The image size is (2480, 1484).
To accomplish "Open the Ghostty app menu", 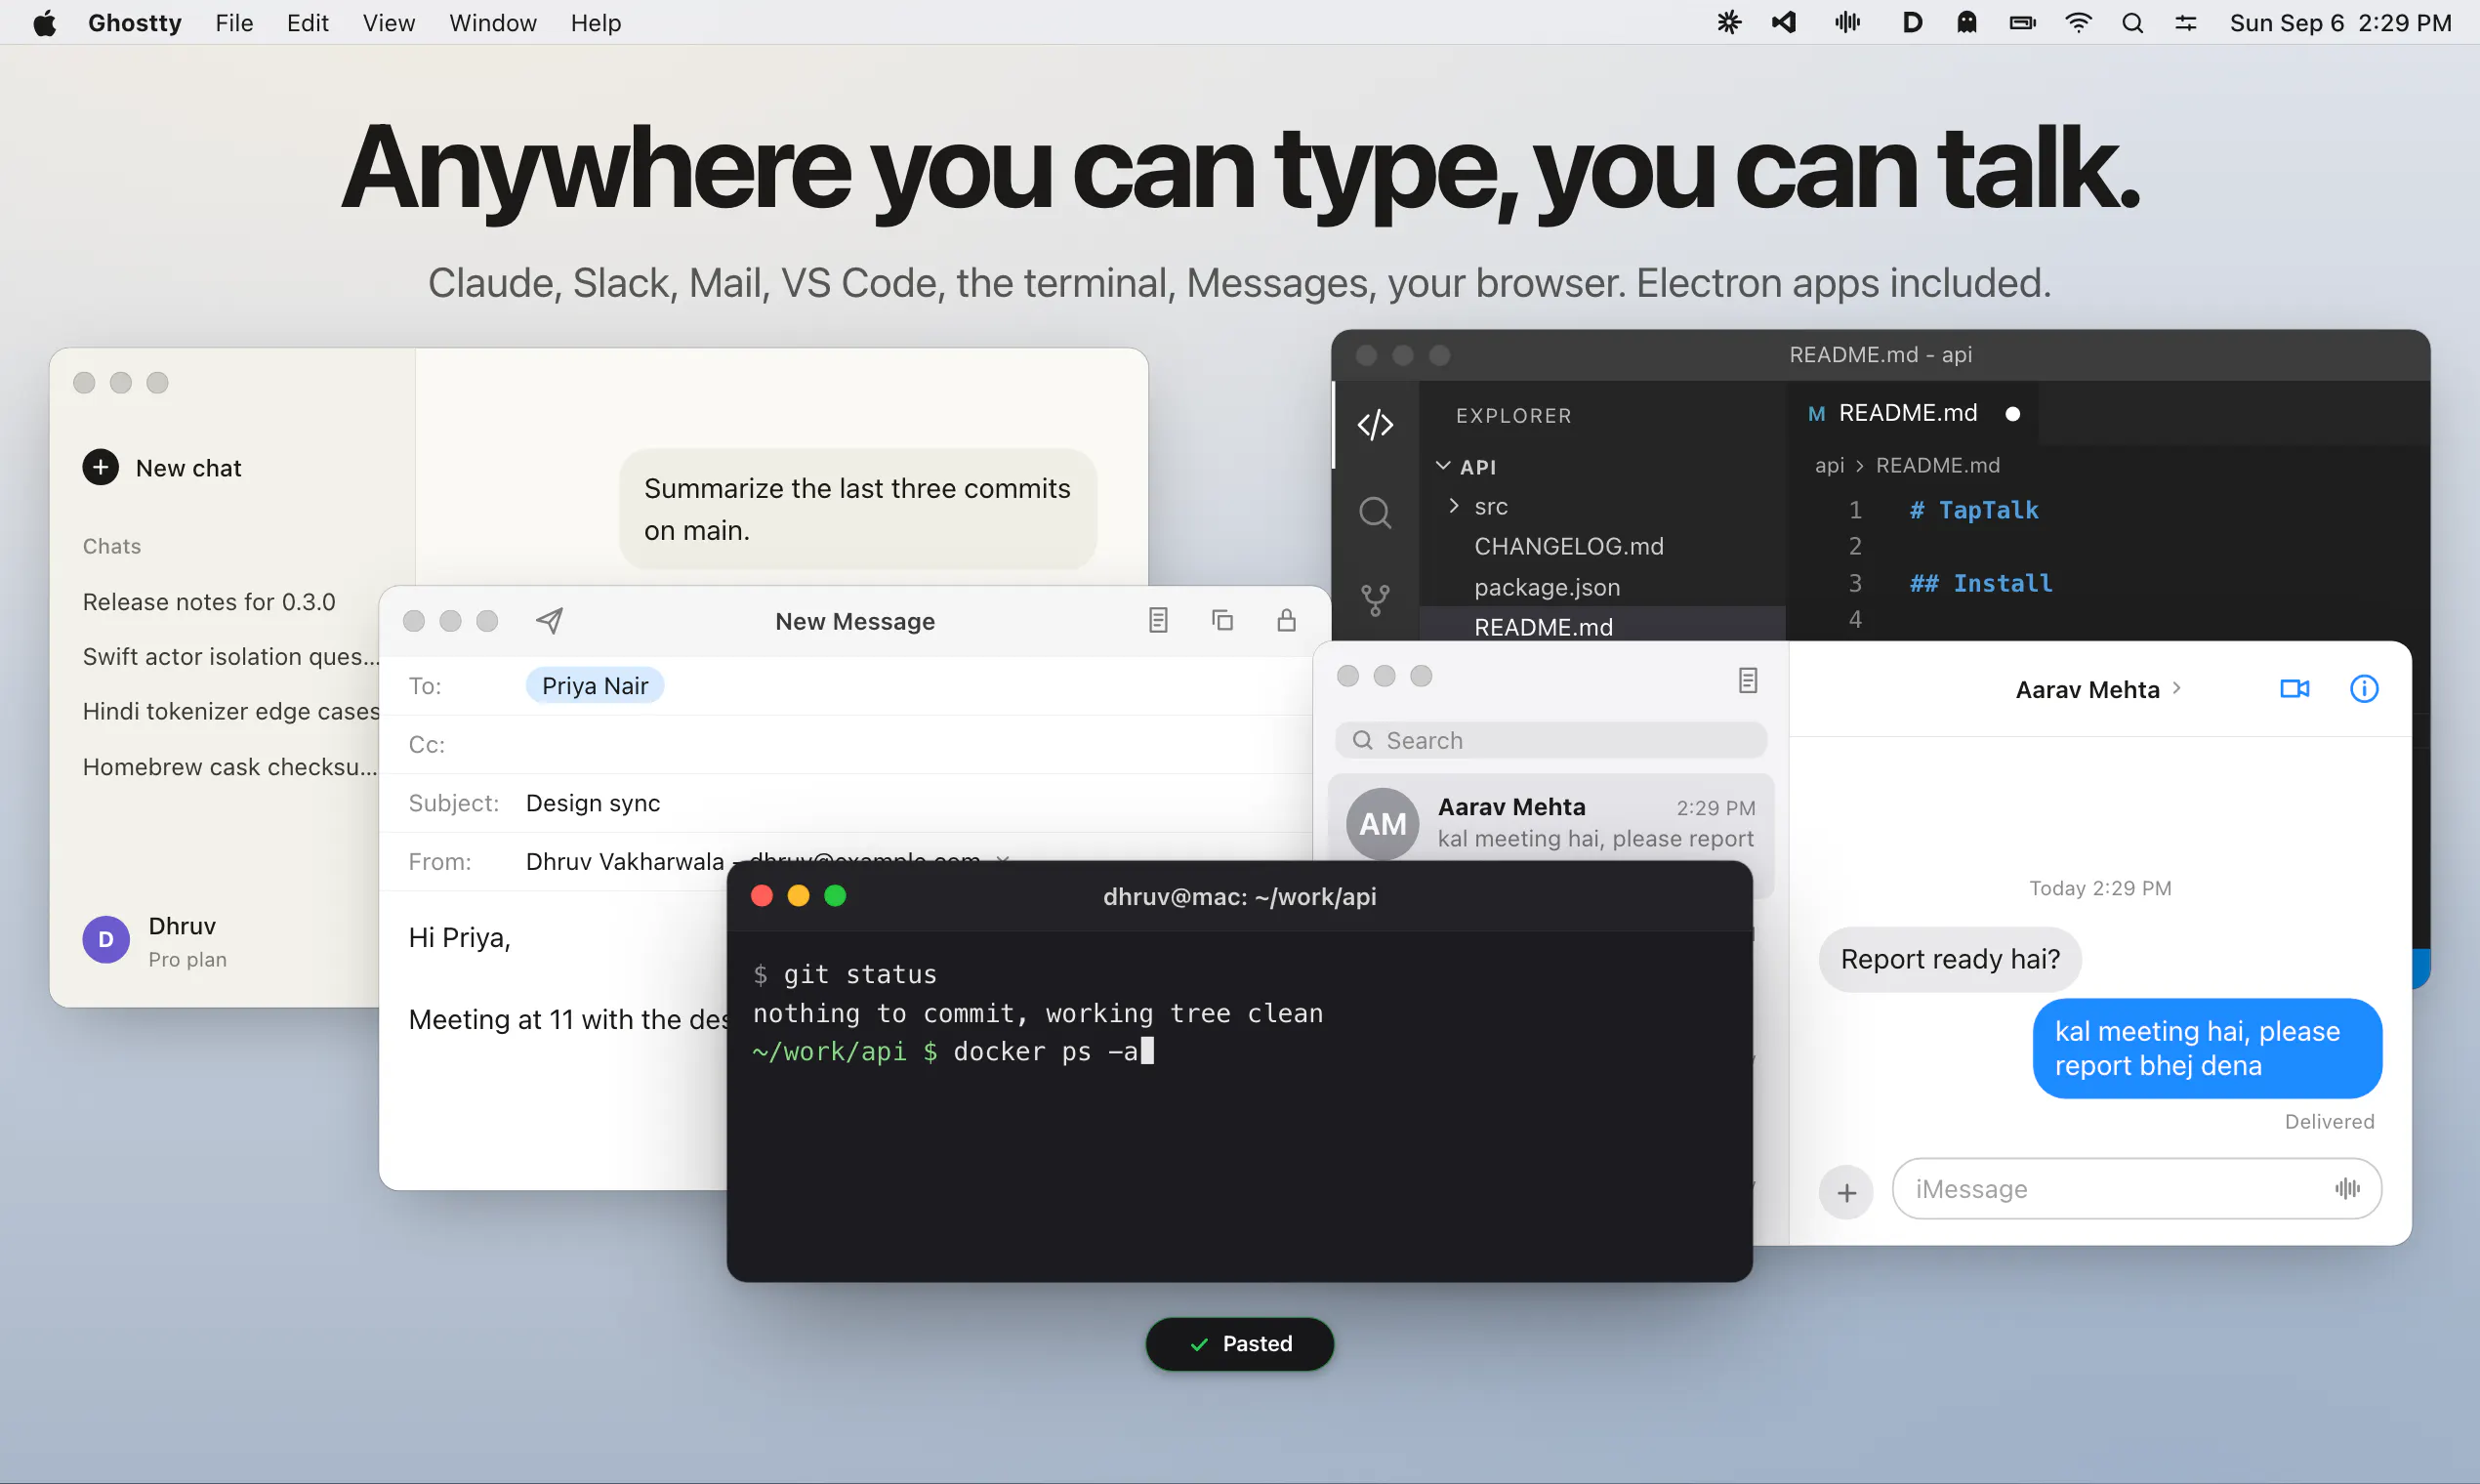I will click(x=135, y=22).
